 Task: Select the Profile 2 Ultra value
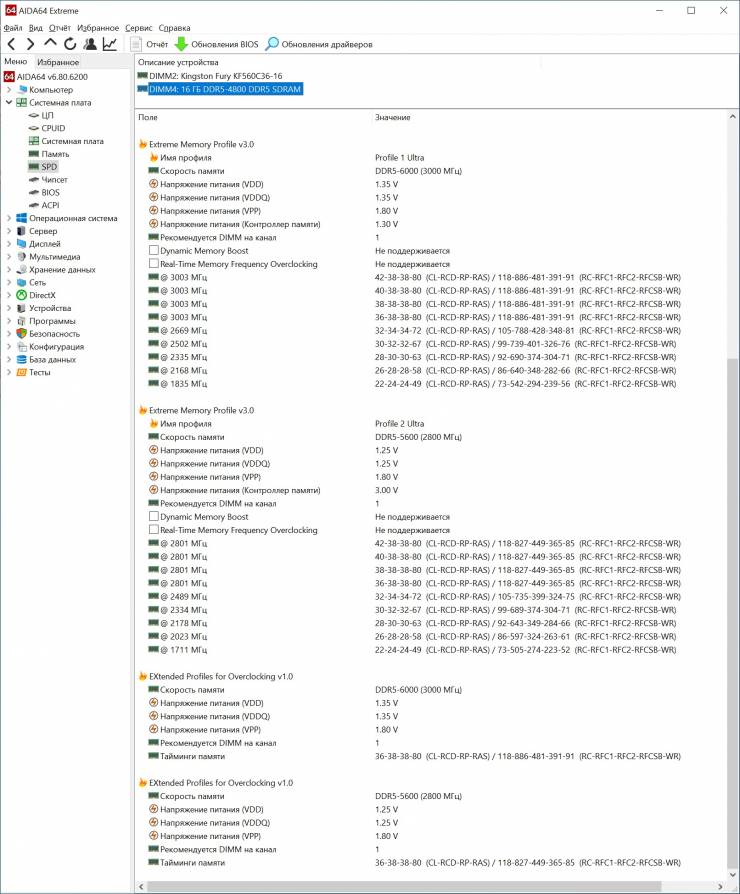[400, 424]
